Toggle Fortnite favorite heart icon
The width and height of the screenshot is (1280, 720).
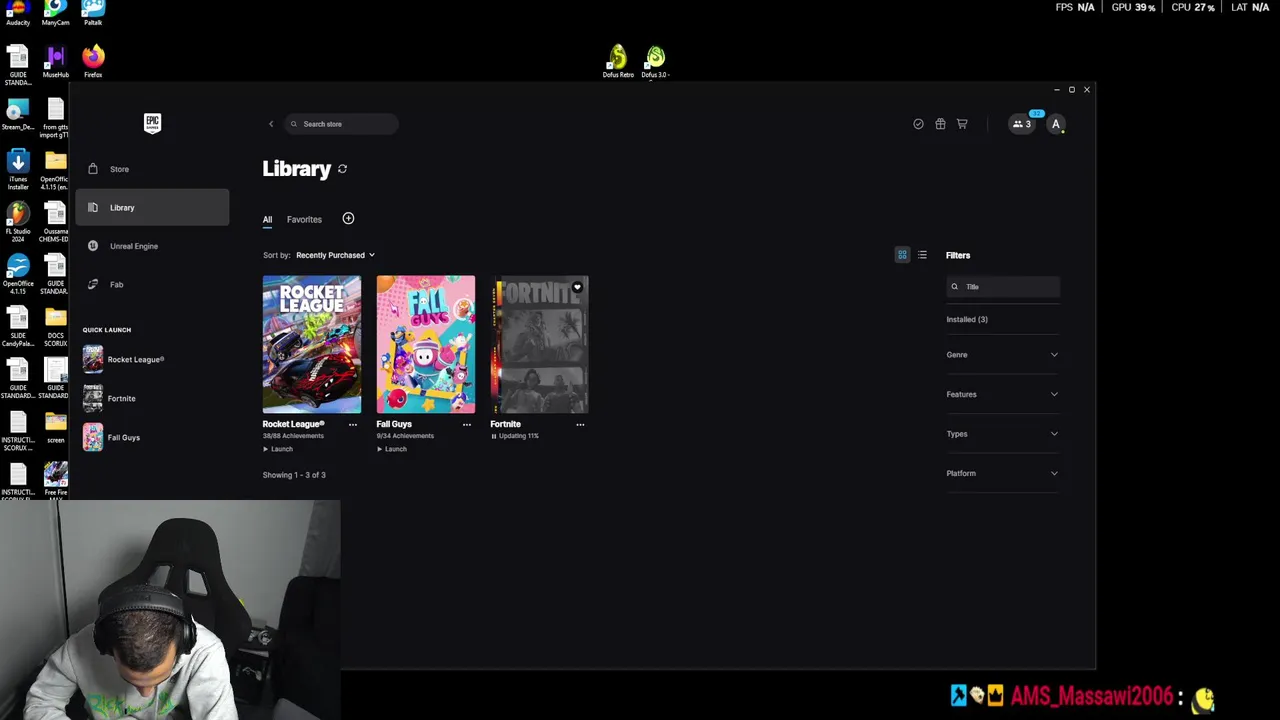(x=577, y=287)
